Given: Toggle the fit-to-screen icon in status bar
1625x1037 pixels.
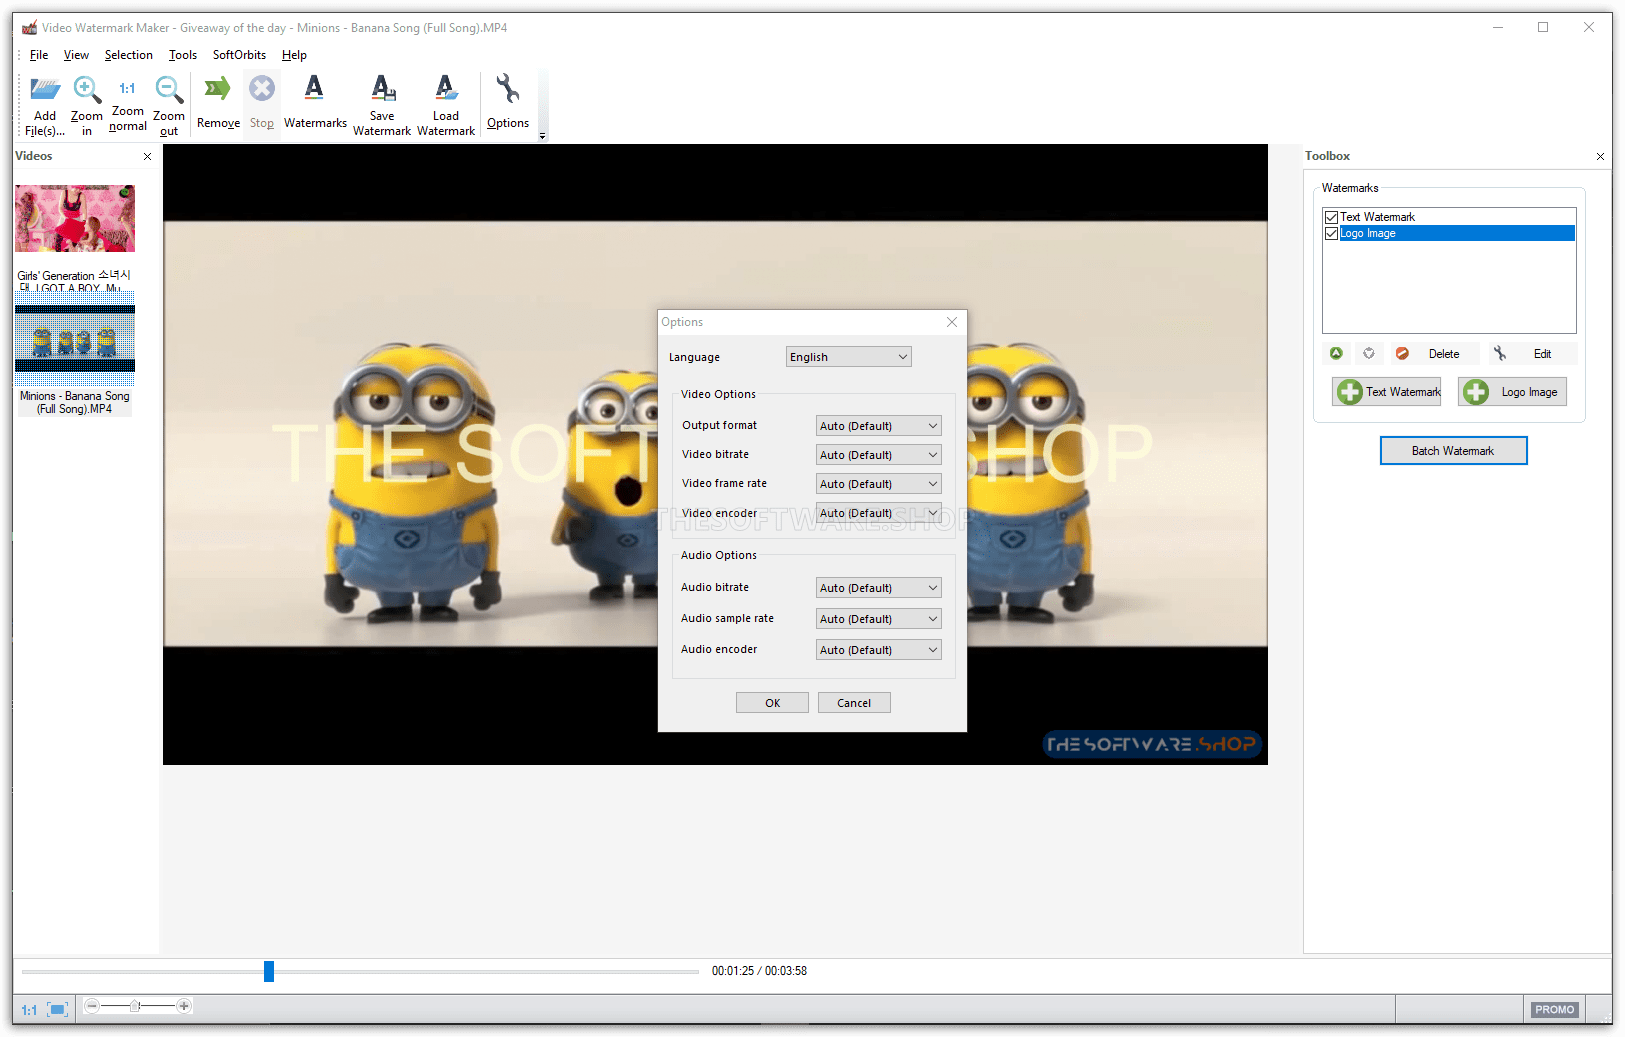Looking at the screenshot, I should point(58,1010).
